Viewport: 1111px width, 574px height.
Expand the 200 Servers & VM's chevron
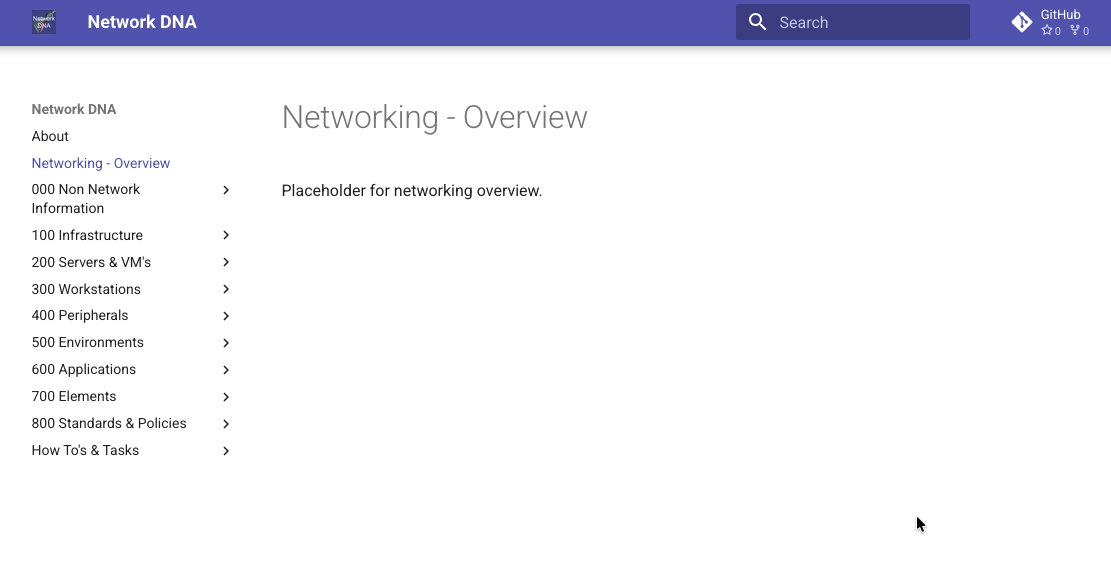coord(226,263)
